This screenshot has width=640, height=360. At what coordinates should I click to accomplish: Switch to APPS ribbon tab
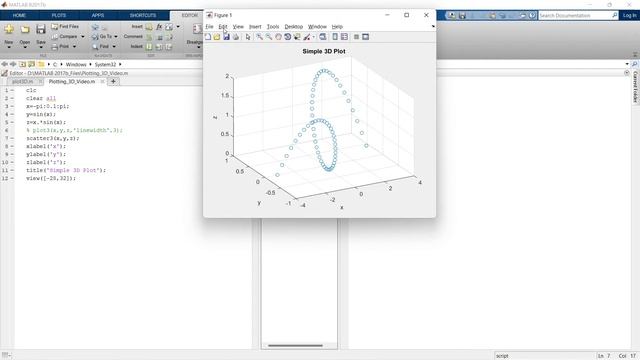98,16
